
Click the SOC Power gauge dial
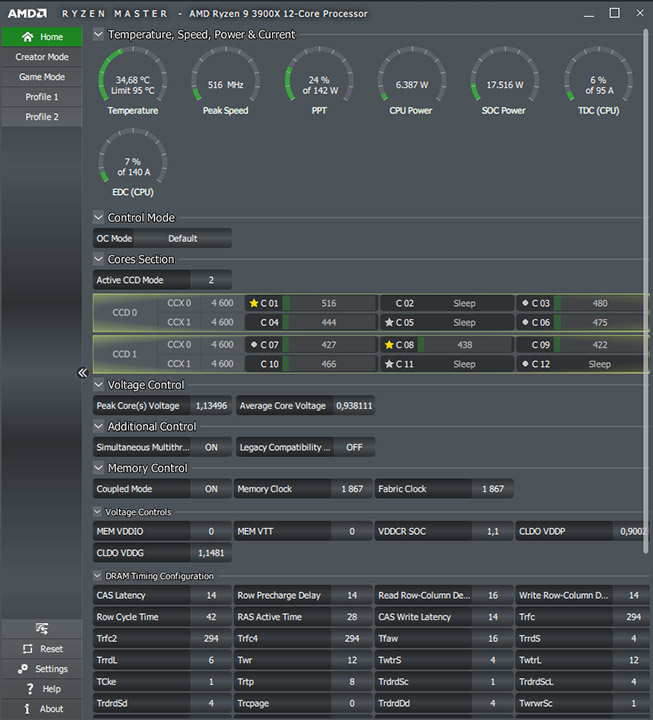click(x=504, y=75)
